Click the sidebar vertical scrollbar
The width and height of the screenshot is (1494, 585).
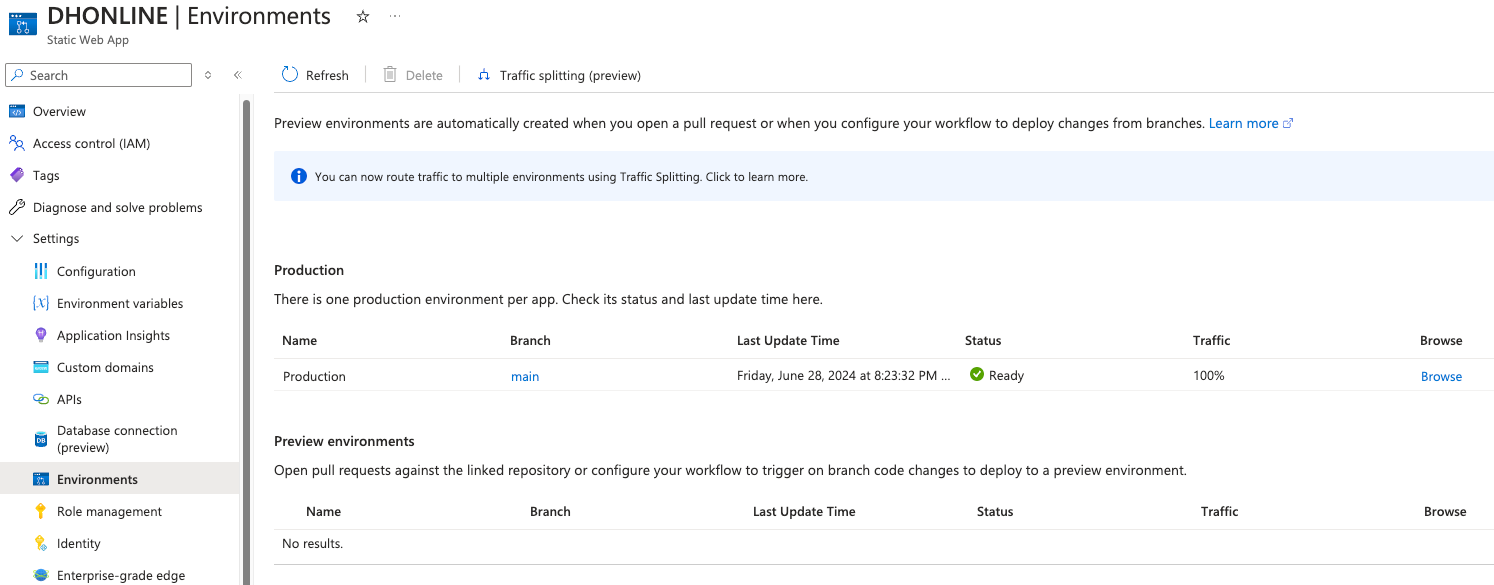(x=246, y=340)
